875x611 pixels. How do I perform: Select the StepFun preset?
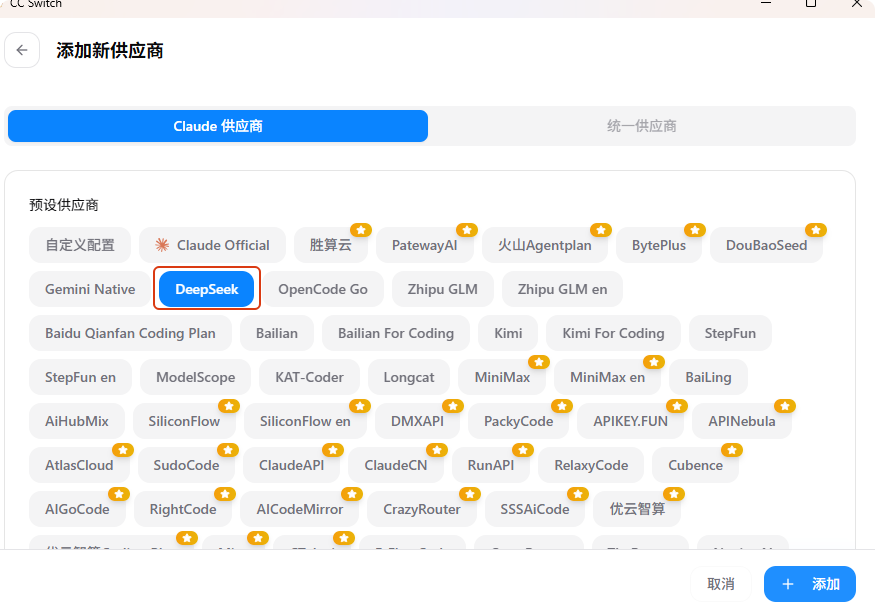tap(730, 333)
